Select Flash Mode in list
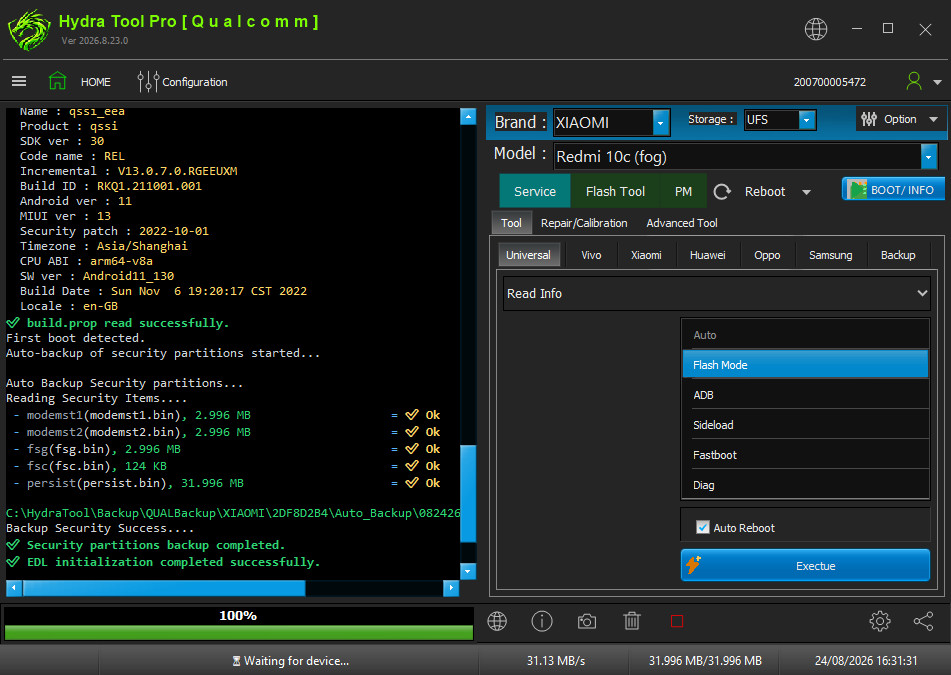951x675 pixels. coord(805,364)
